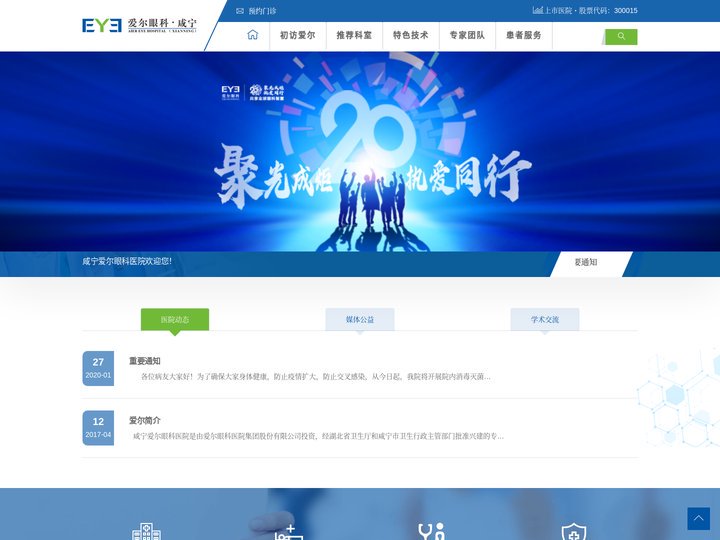Click the home icon in navigation bar
The image size is (720, 540).
point(253,35)
